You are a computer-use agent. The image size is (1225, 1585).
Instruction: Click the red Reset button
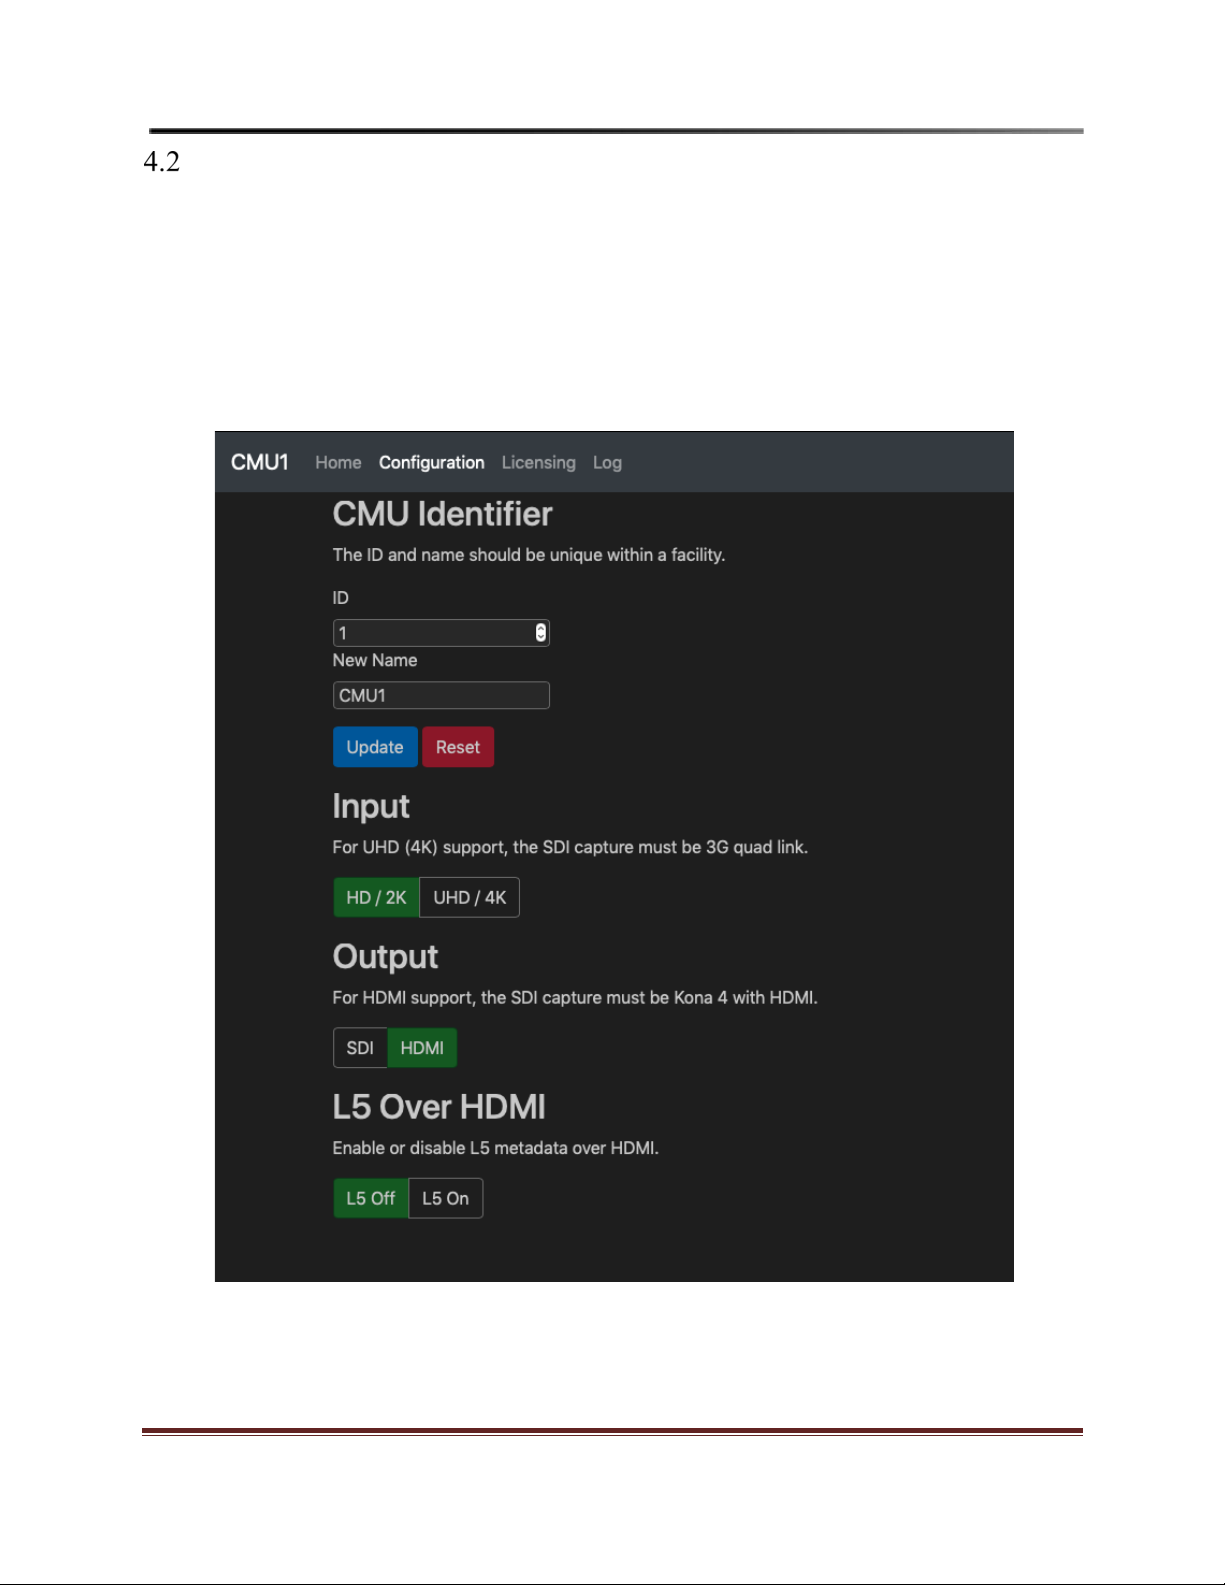tap(458, 747)
